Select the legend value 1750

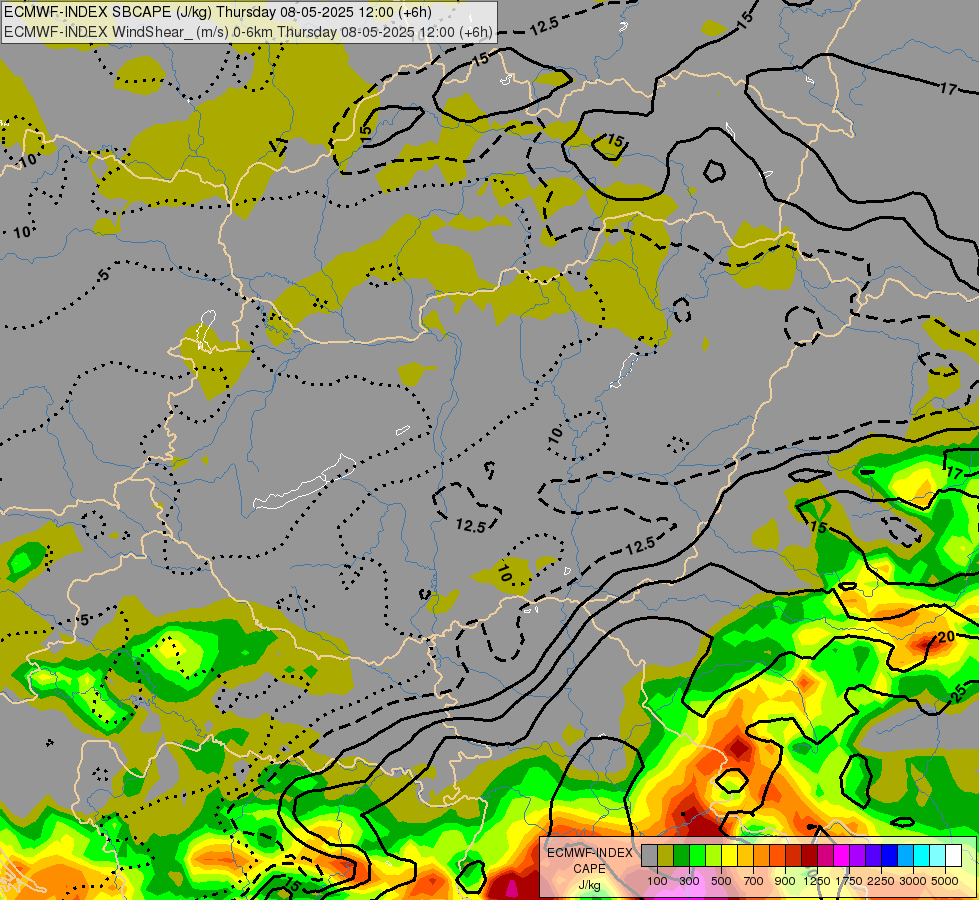(849, 881)
